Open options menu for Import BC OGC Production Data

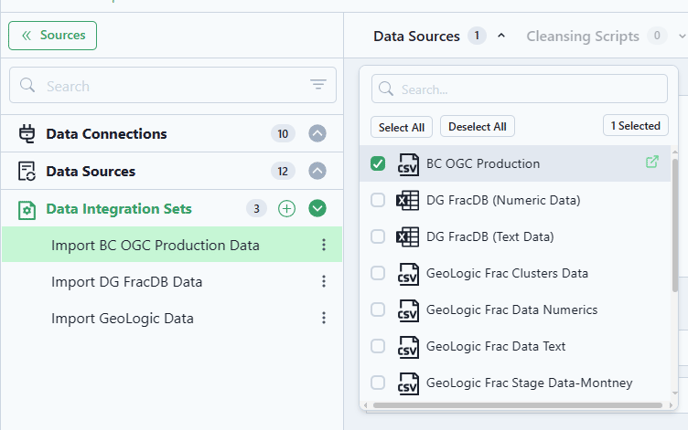[x=324, y=245]
